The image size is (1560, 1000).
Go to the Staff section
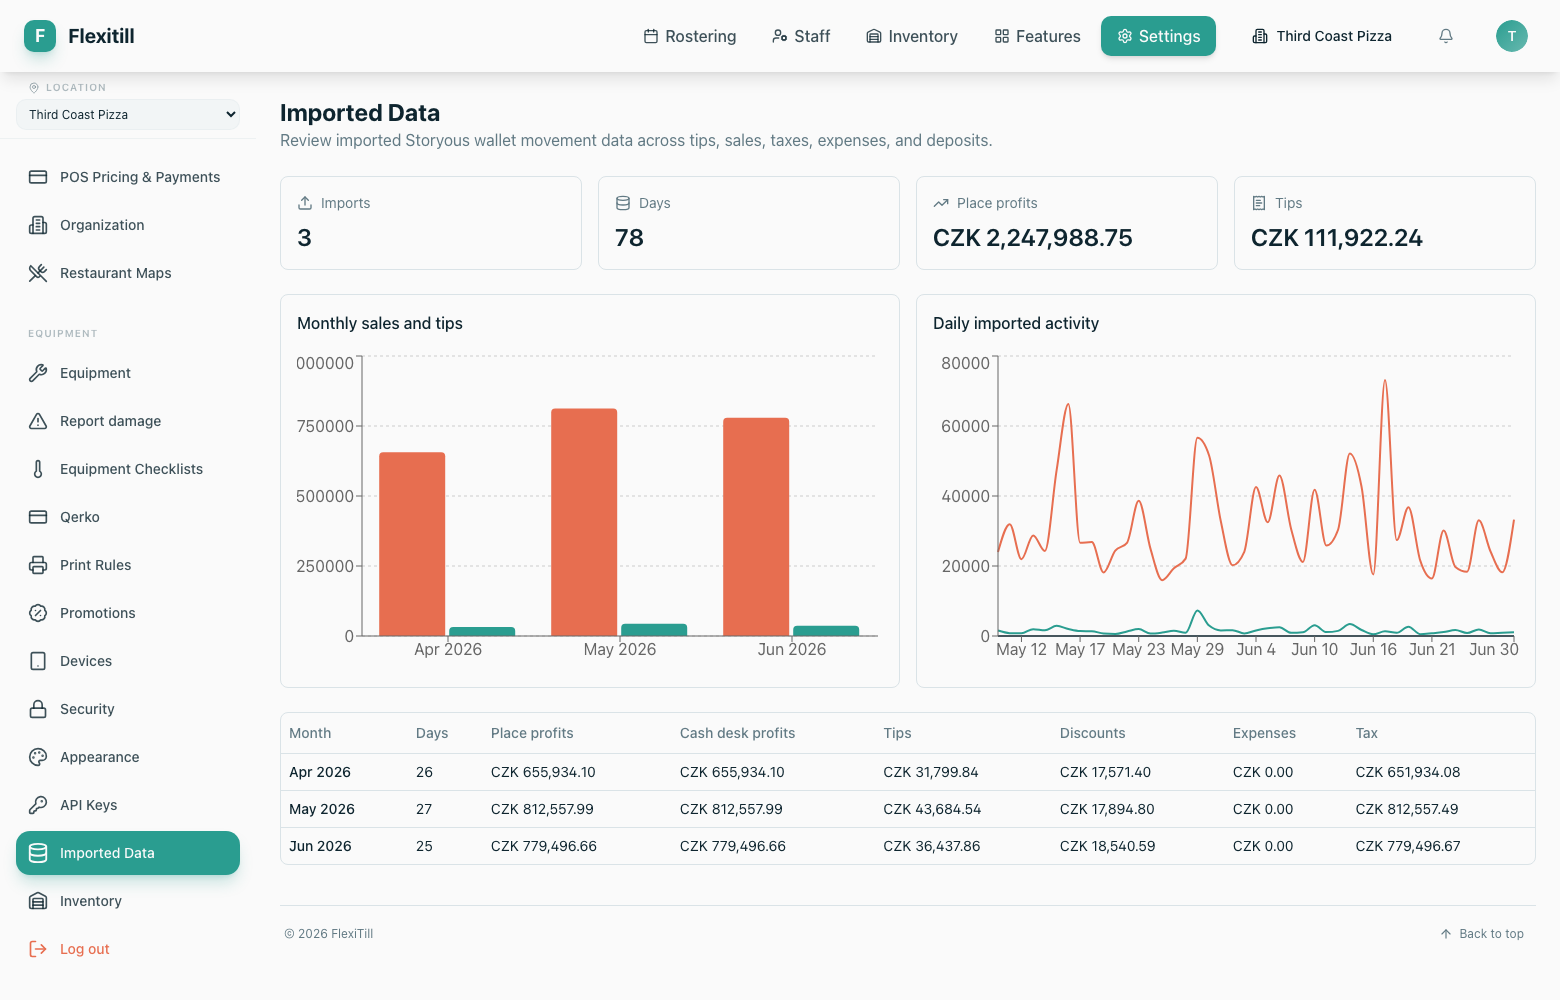tap(801, 36)
